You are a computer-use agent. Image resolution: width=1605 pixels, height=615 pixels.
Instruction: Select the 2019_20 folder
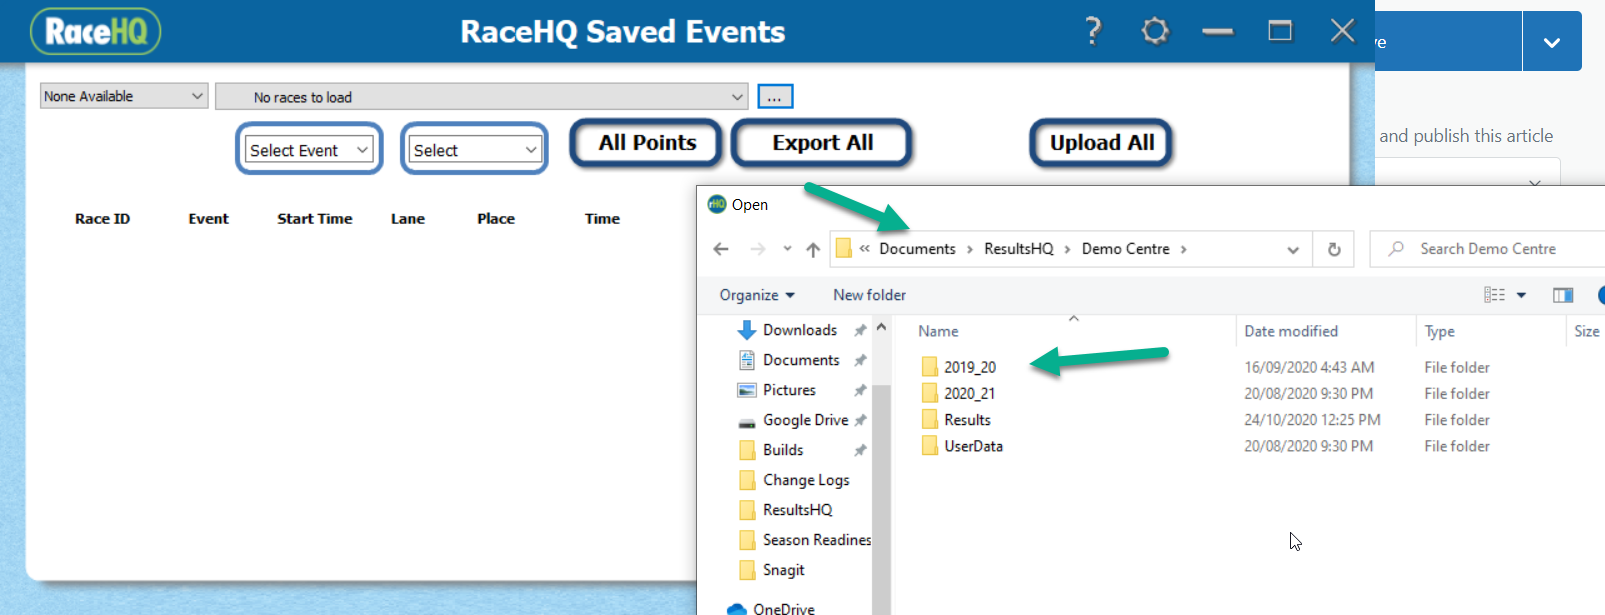(x=970, y=367)
